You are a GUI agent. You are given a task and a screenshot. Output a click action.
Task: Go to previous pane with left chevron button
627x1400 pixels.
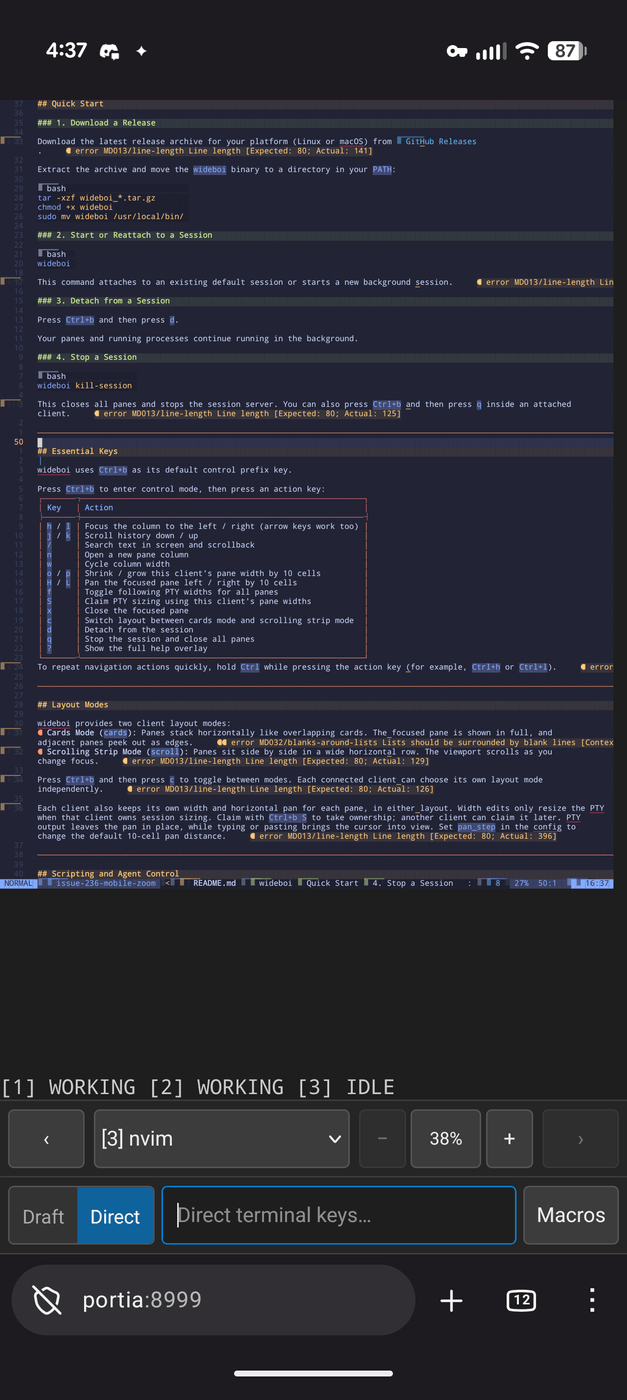46,1138
